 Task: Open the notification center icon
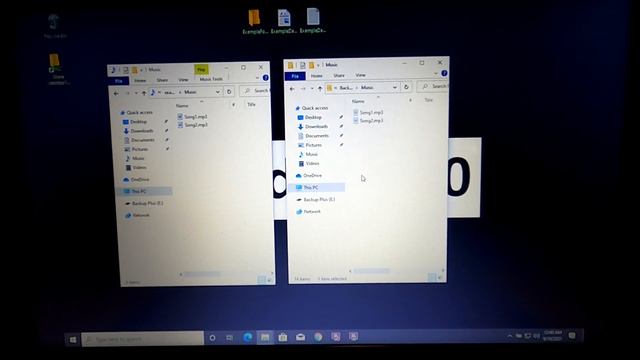[x=572, y=336]
